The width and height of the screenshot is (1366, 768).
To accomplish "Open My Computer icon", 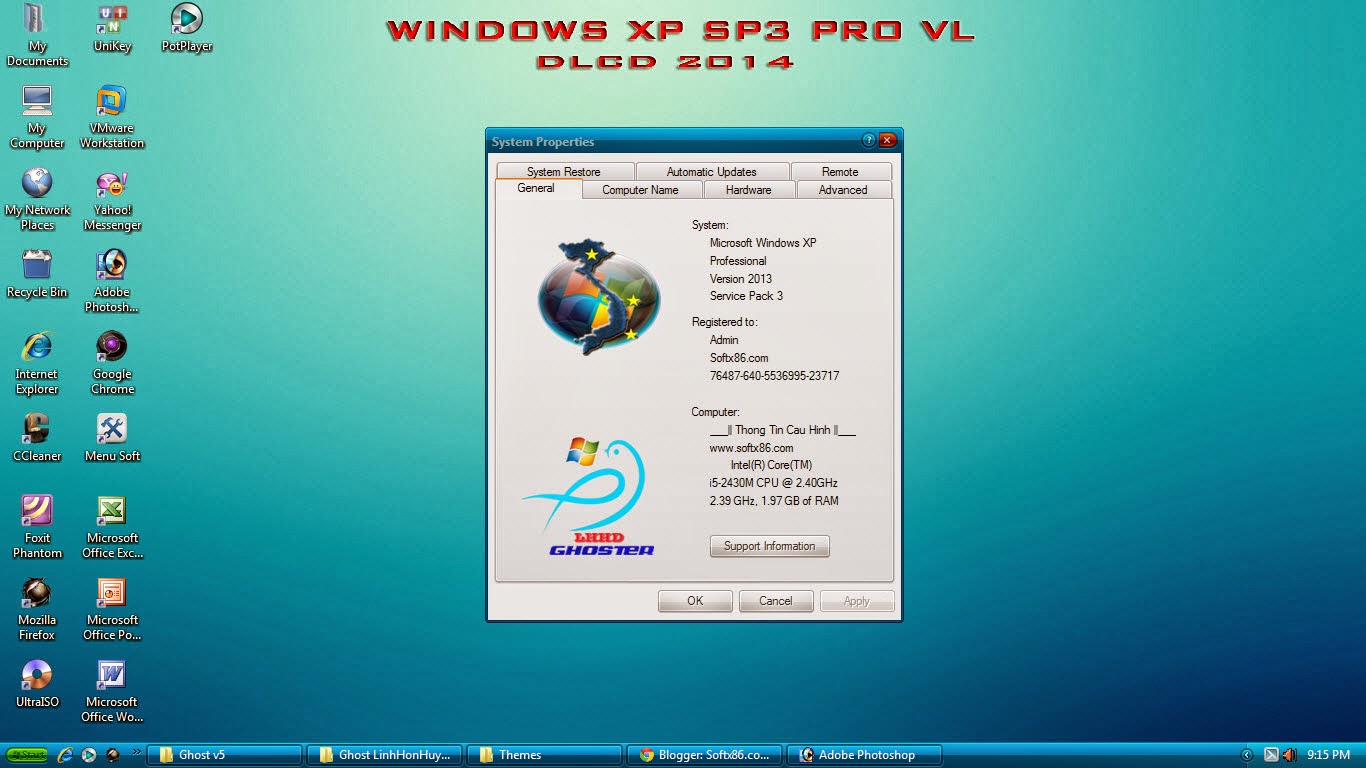I will coord(37,117).
